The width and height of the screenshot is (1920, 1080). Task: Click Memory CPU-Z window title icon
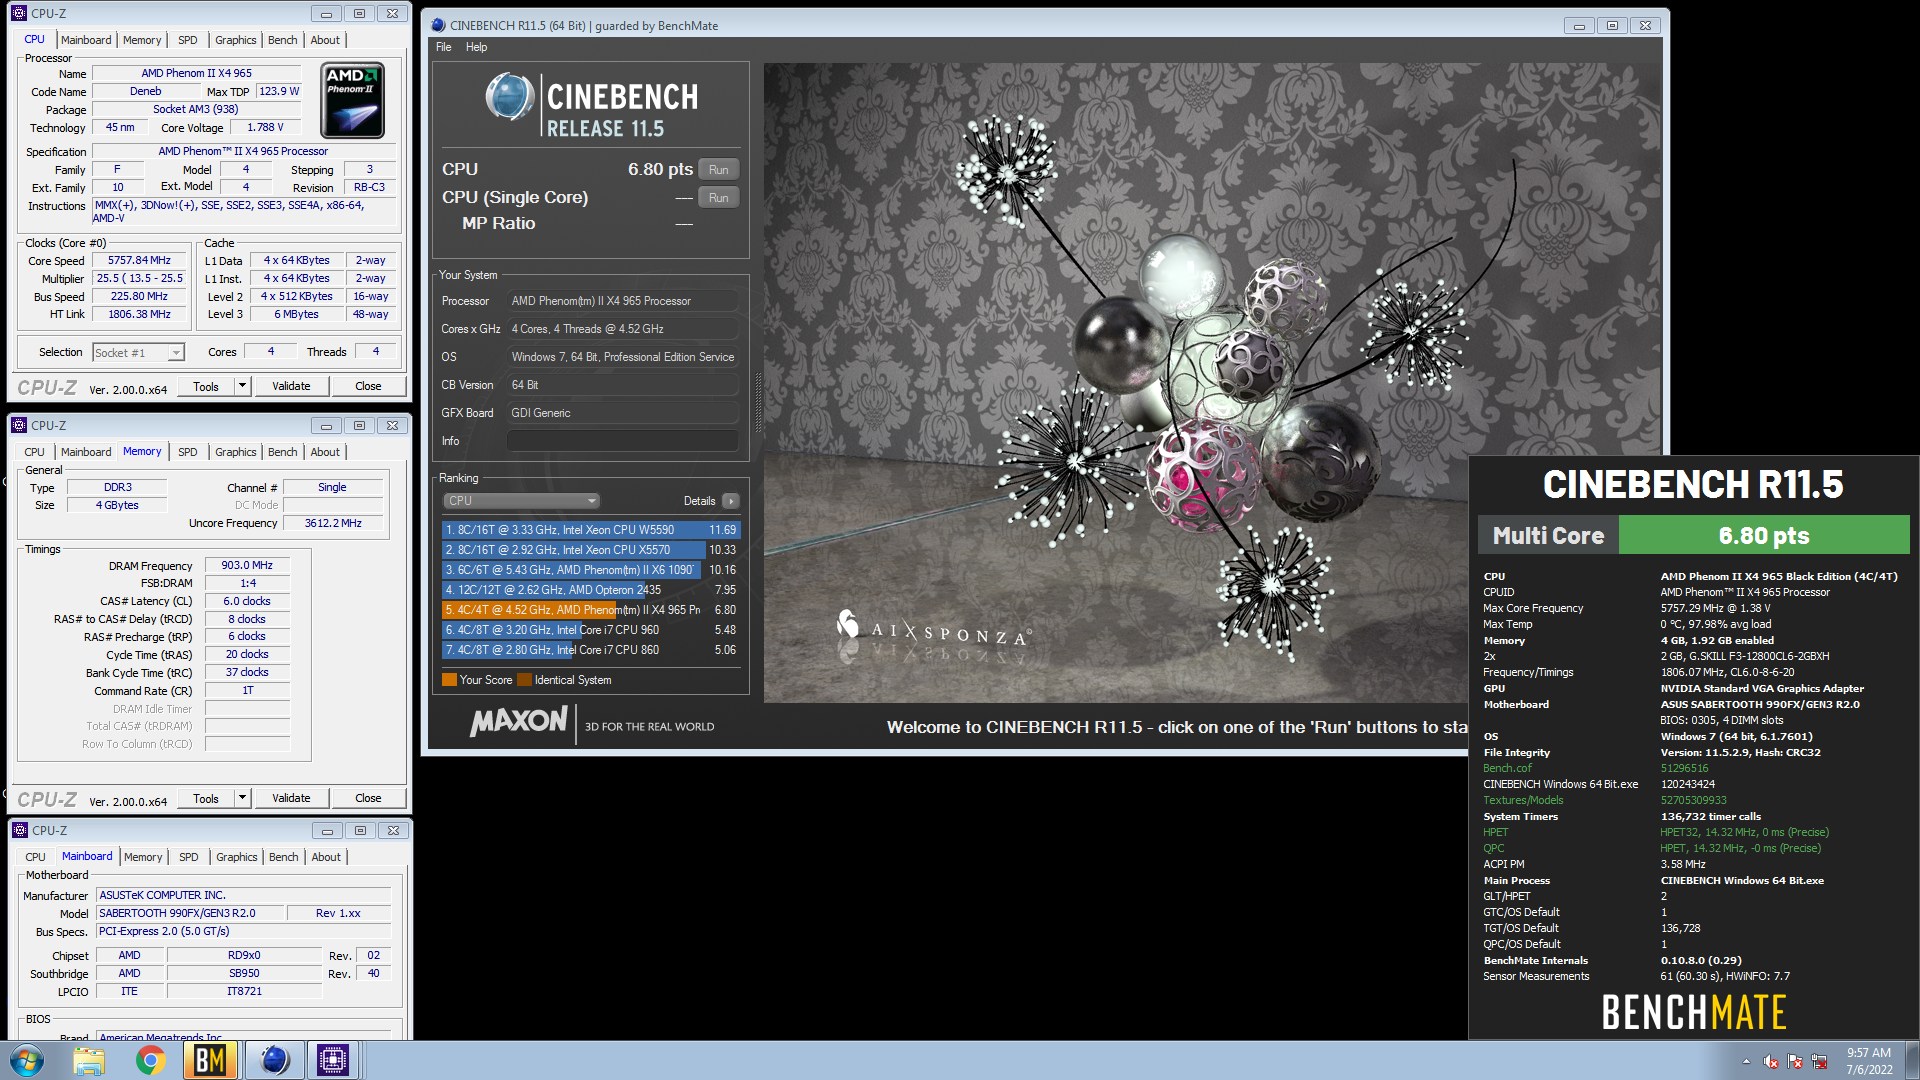coord(19,425)
